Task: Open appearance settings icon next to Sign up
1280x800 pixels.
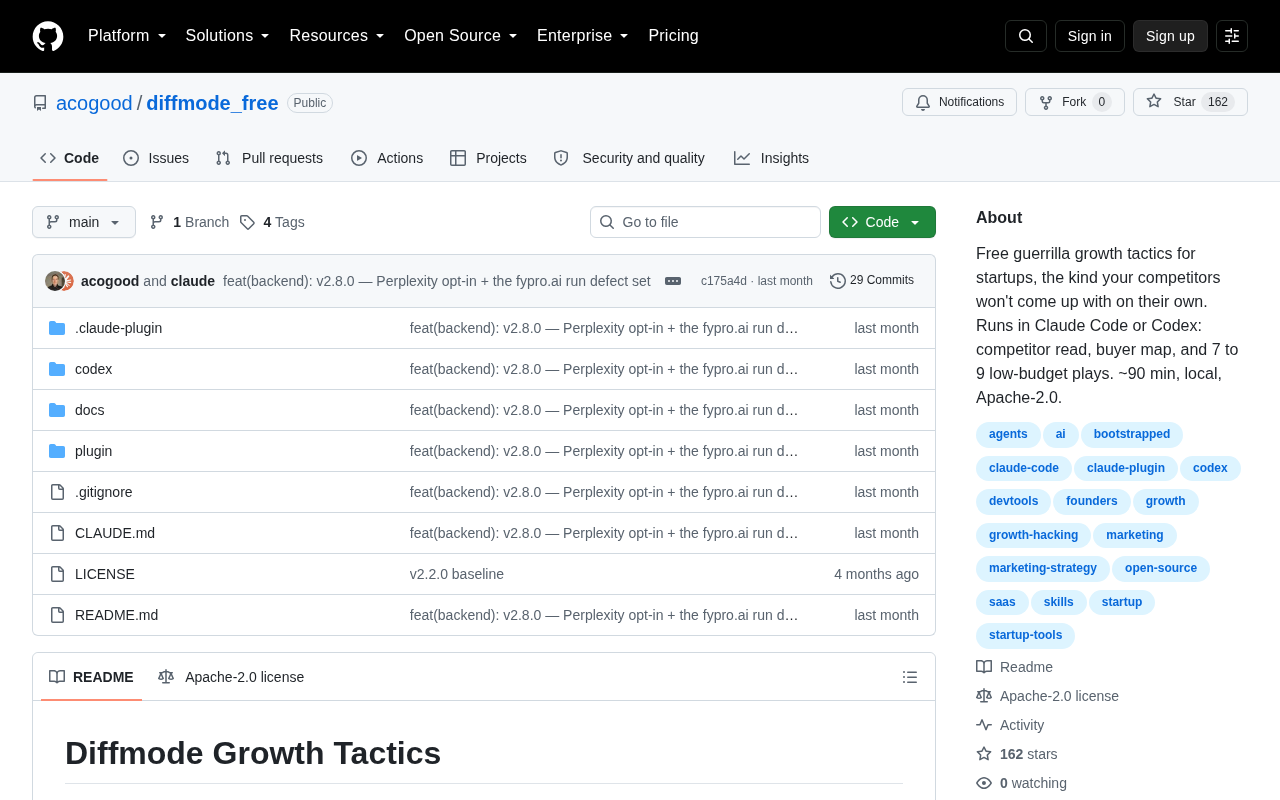Action: pos(1232,36)
